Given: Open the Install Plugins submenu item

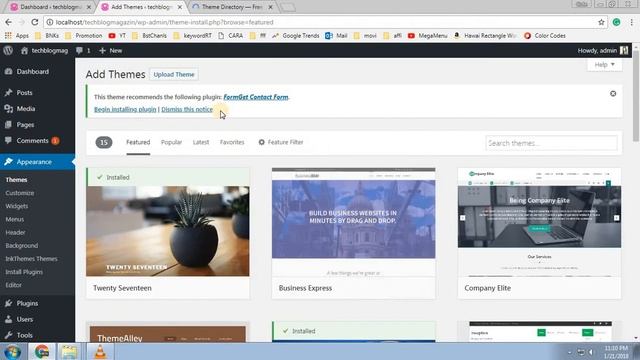Looking at the screenshot, I should click(x=24, y=272).
